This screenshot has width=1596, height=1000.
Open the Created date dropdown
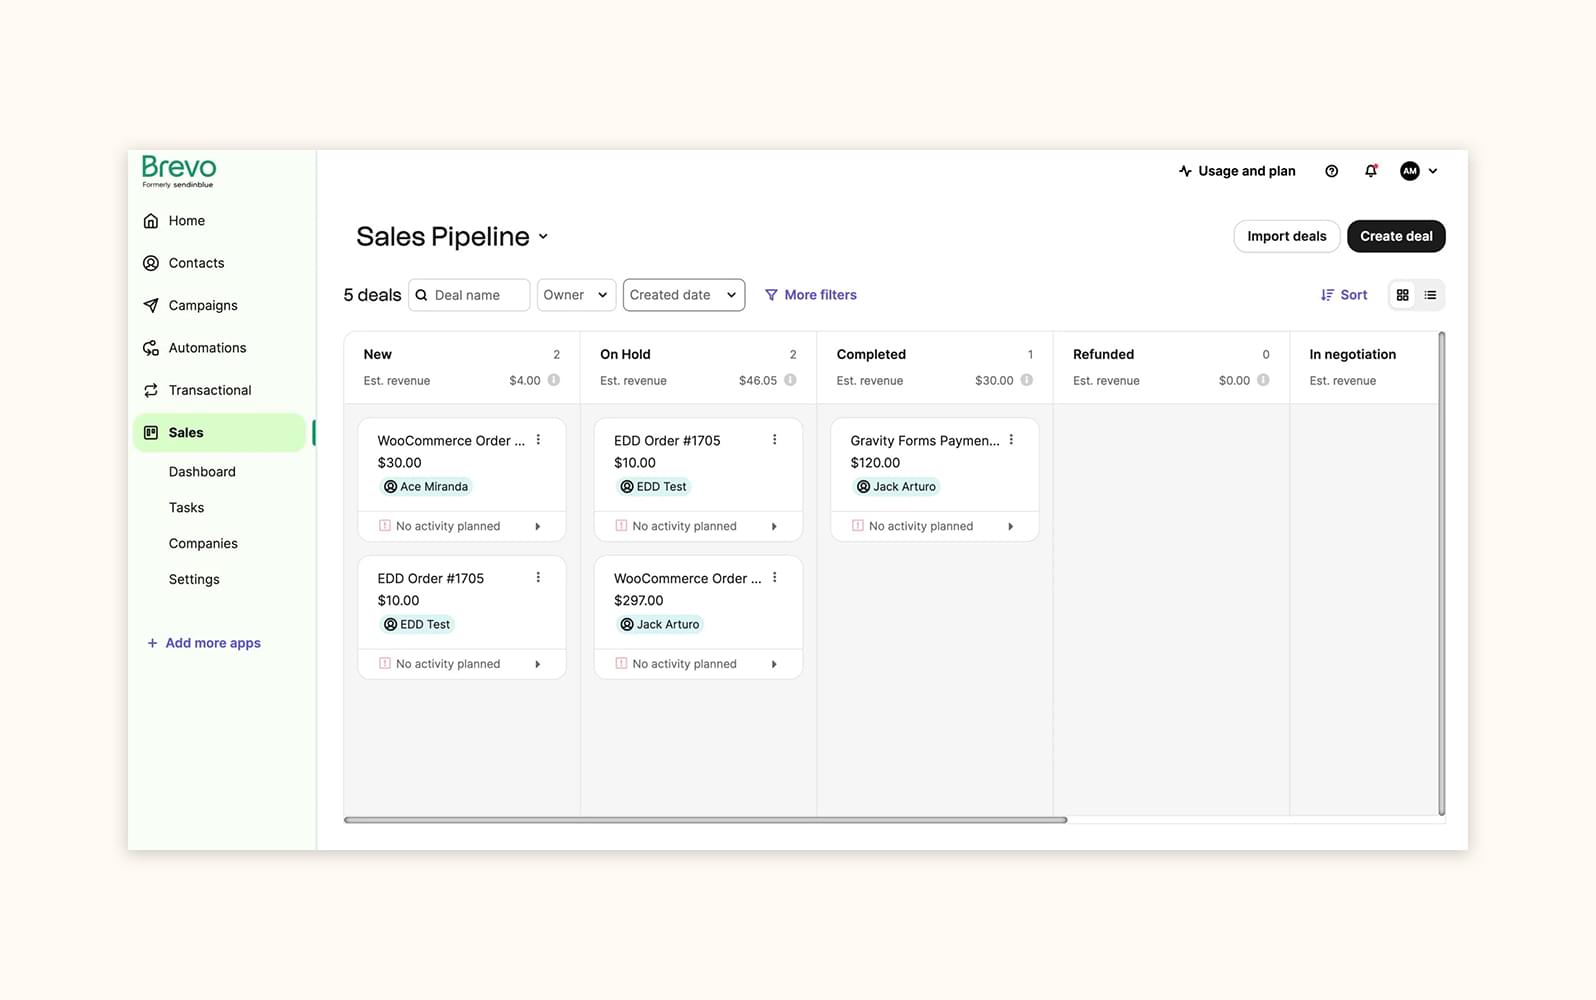click(683, 295)
